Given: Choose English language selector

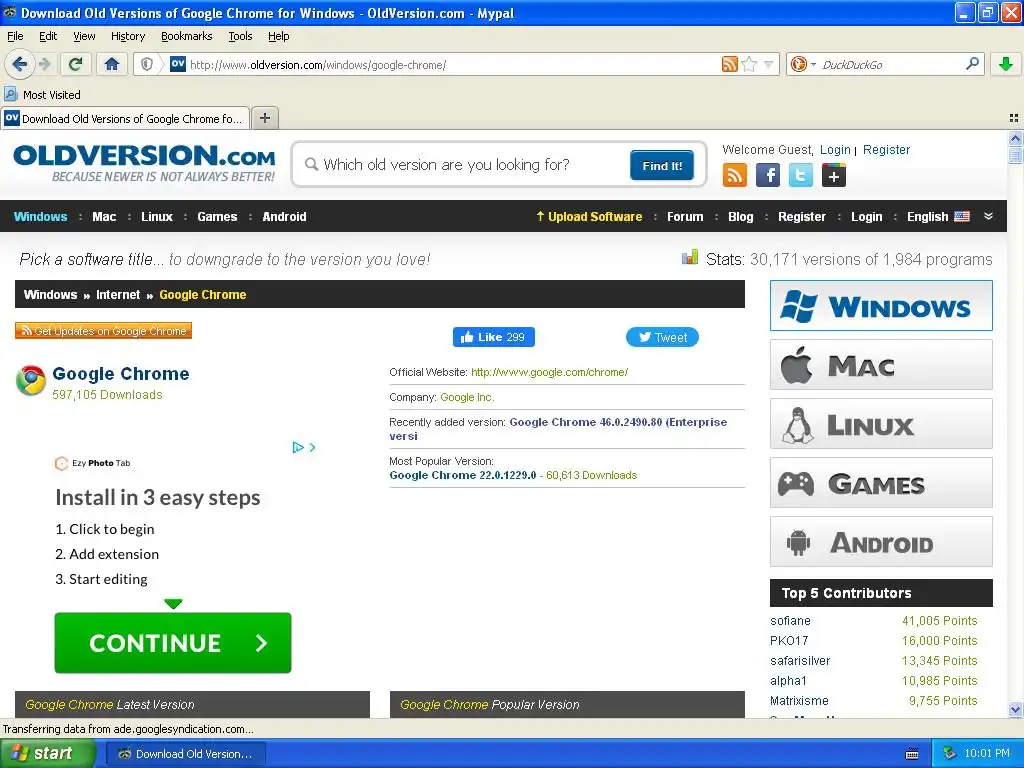Looking at the screenshot, I should coord(938,216).
